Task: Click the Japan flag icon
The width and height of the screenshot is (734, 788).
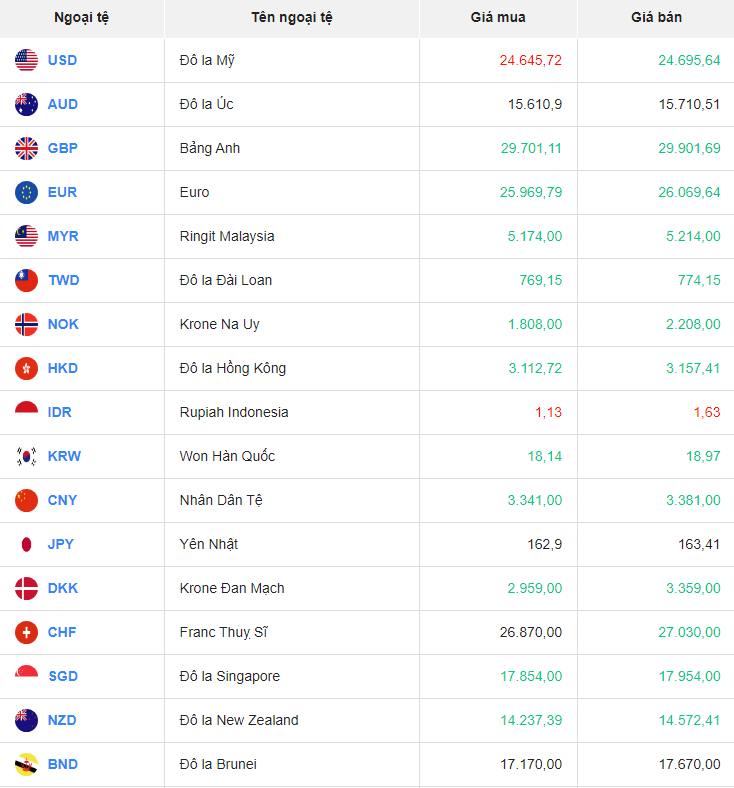Action: [x=27, y=544]
